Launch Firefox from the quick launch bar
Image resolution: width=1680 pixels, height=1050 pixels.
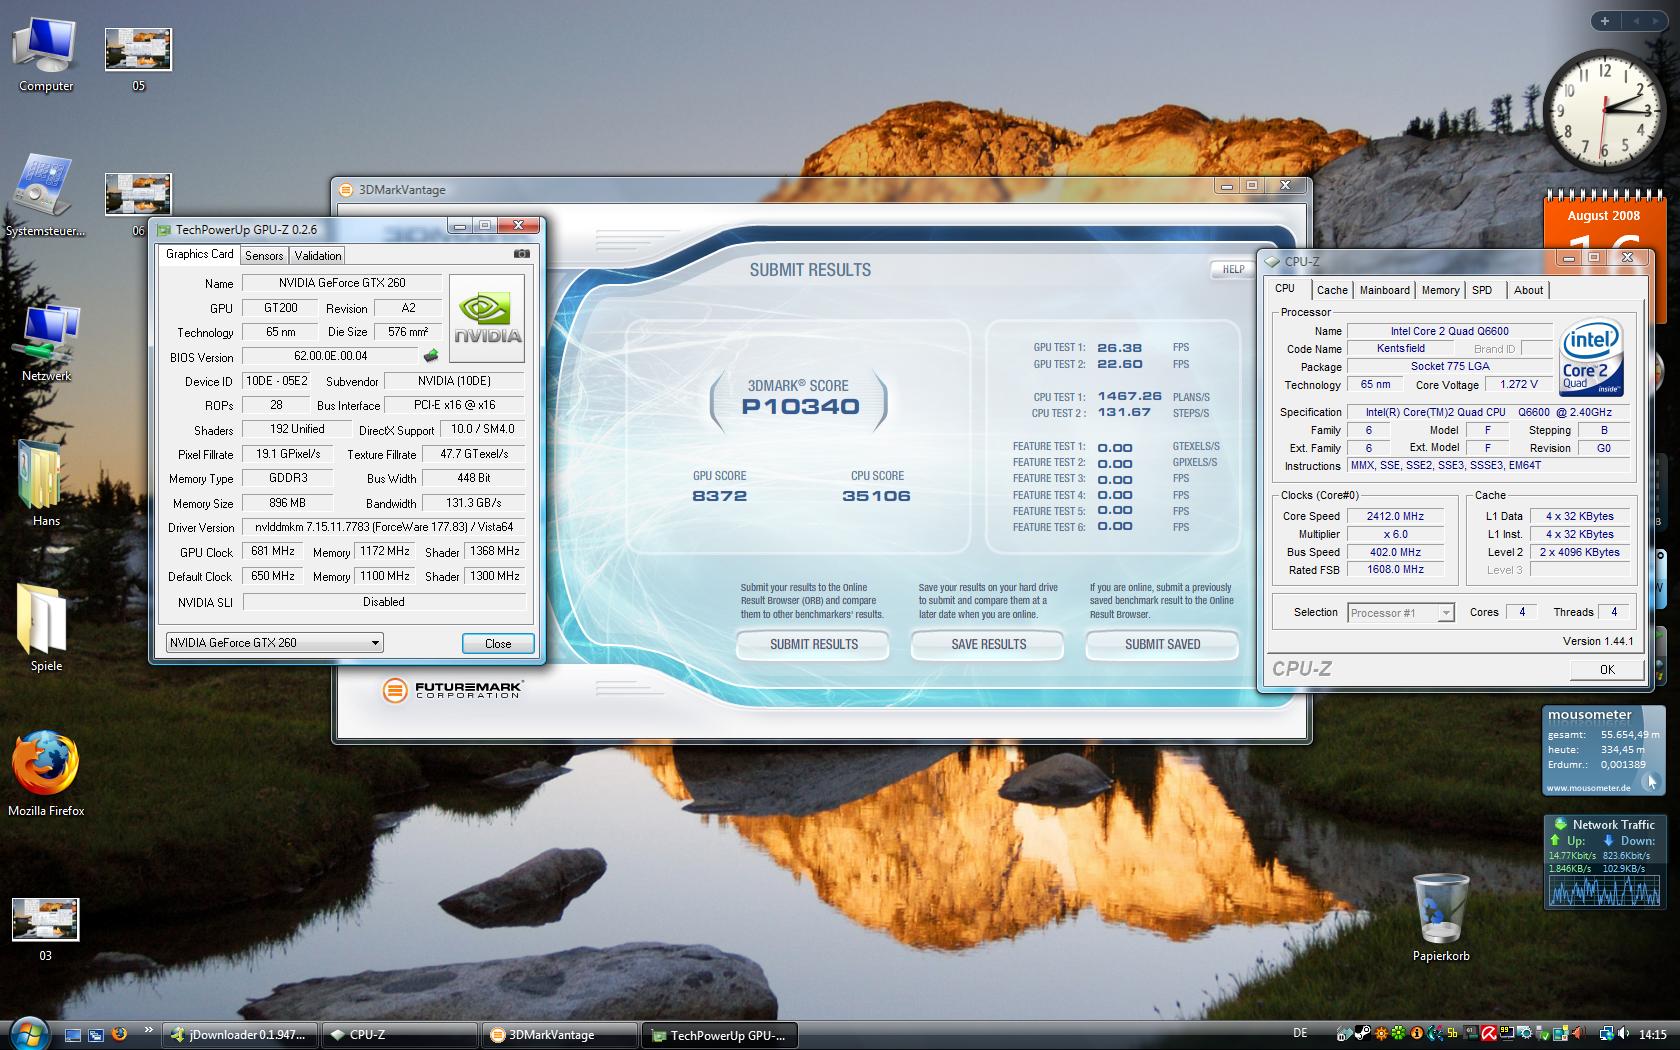[x=119, y=1035]
